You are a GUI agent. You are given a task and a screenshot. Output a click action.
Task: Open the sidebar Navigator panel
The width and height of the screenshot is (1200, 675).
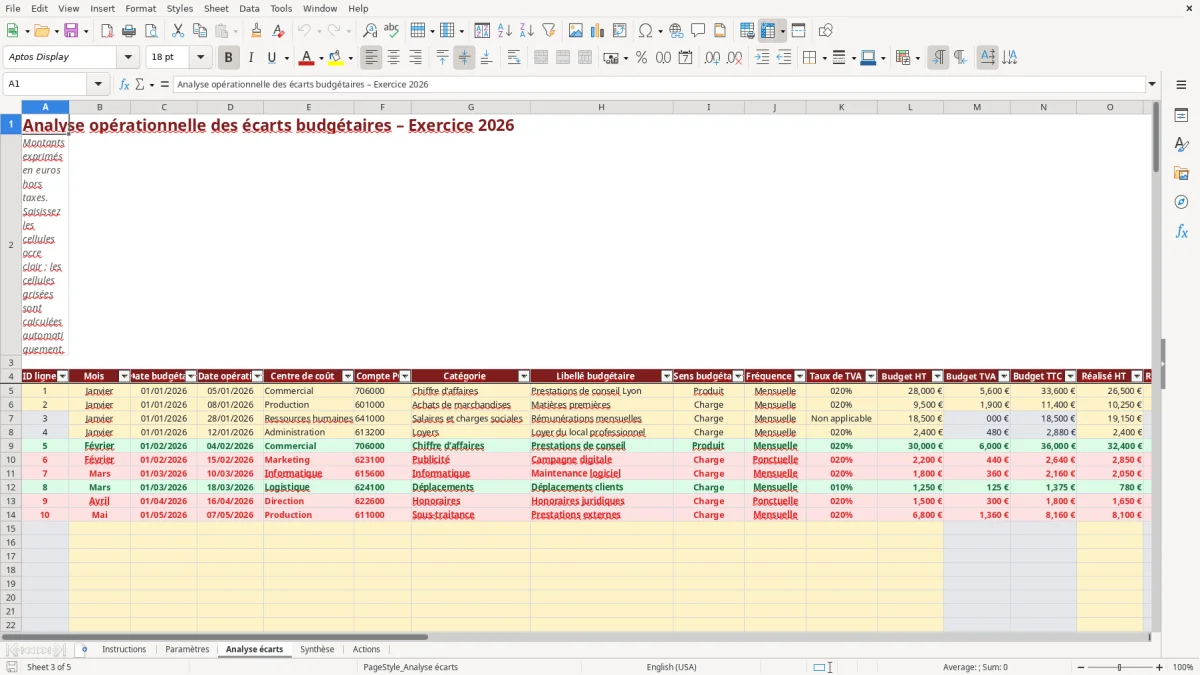point(1181,202)
